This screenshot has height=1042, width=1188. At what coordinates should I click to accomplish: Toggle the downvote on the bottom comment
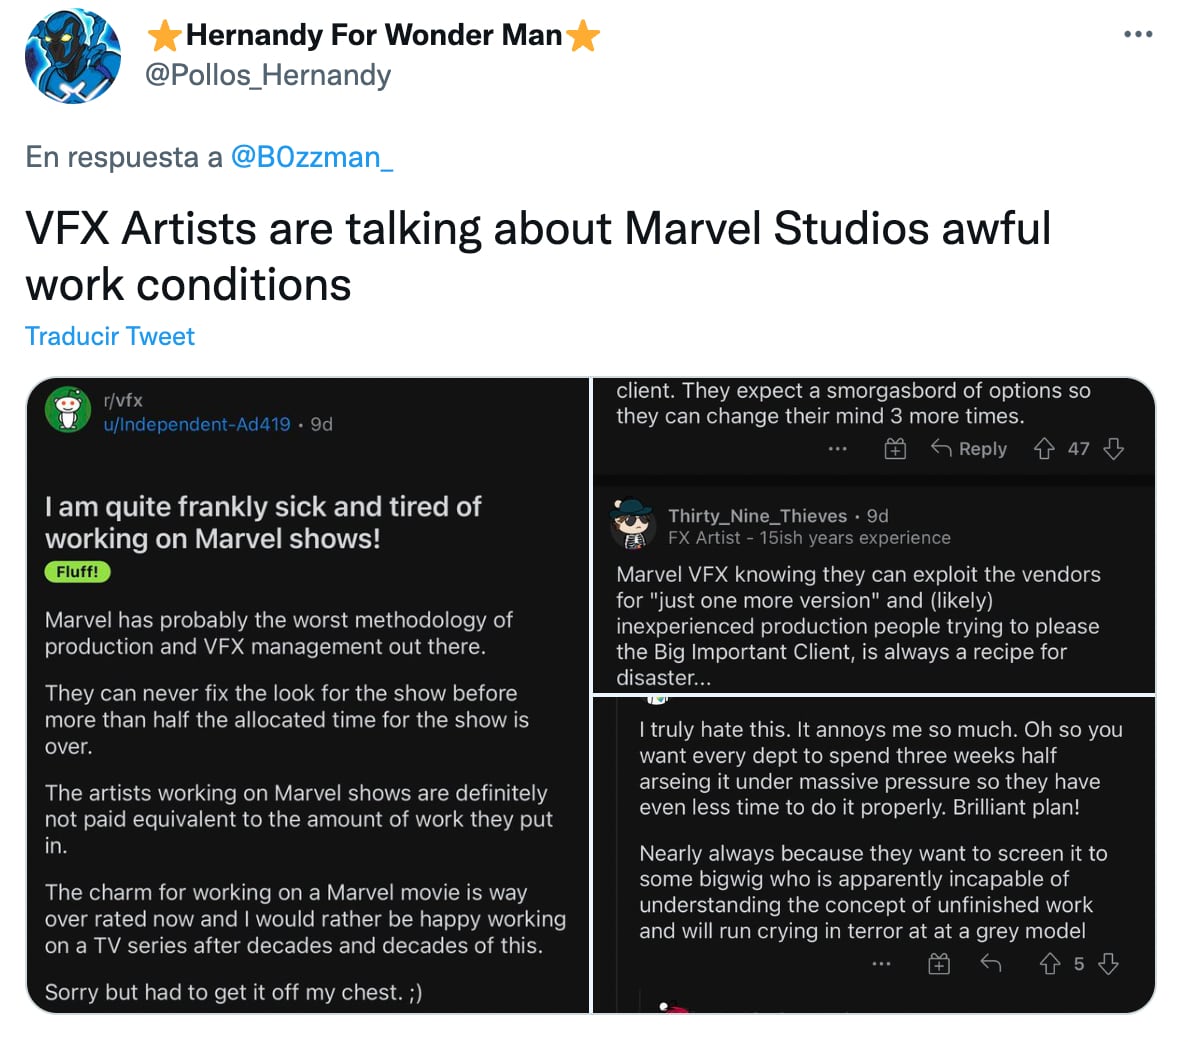1108,964
